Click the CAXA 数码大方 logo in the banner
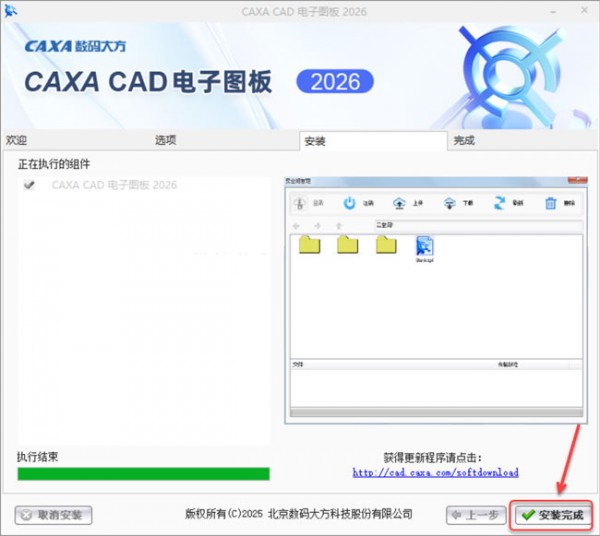This screenshot has height=536, width=600. coord(75,46)
